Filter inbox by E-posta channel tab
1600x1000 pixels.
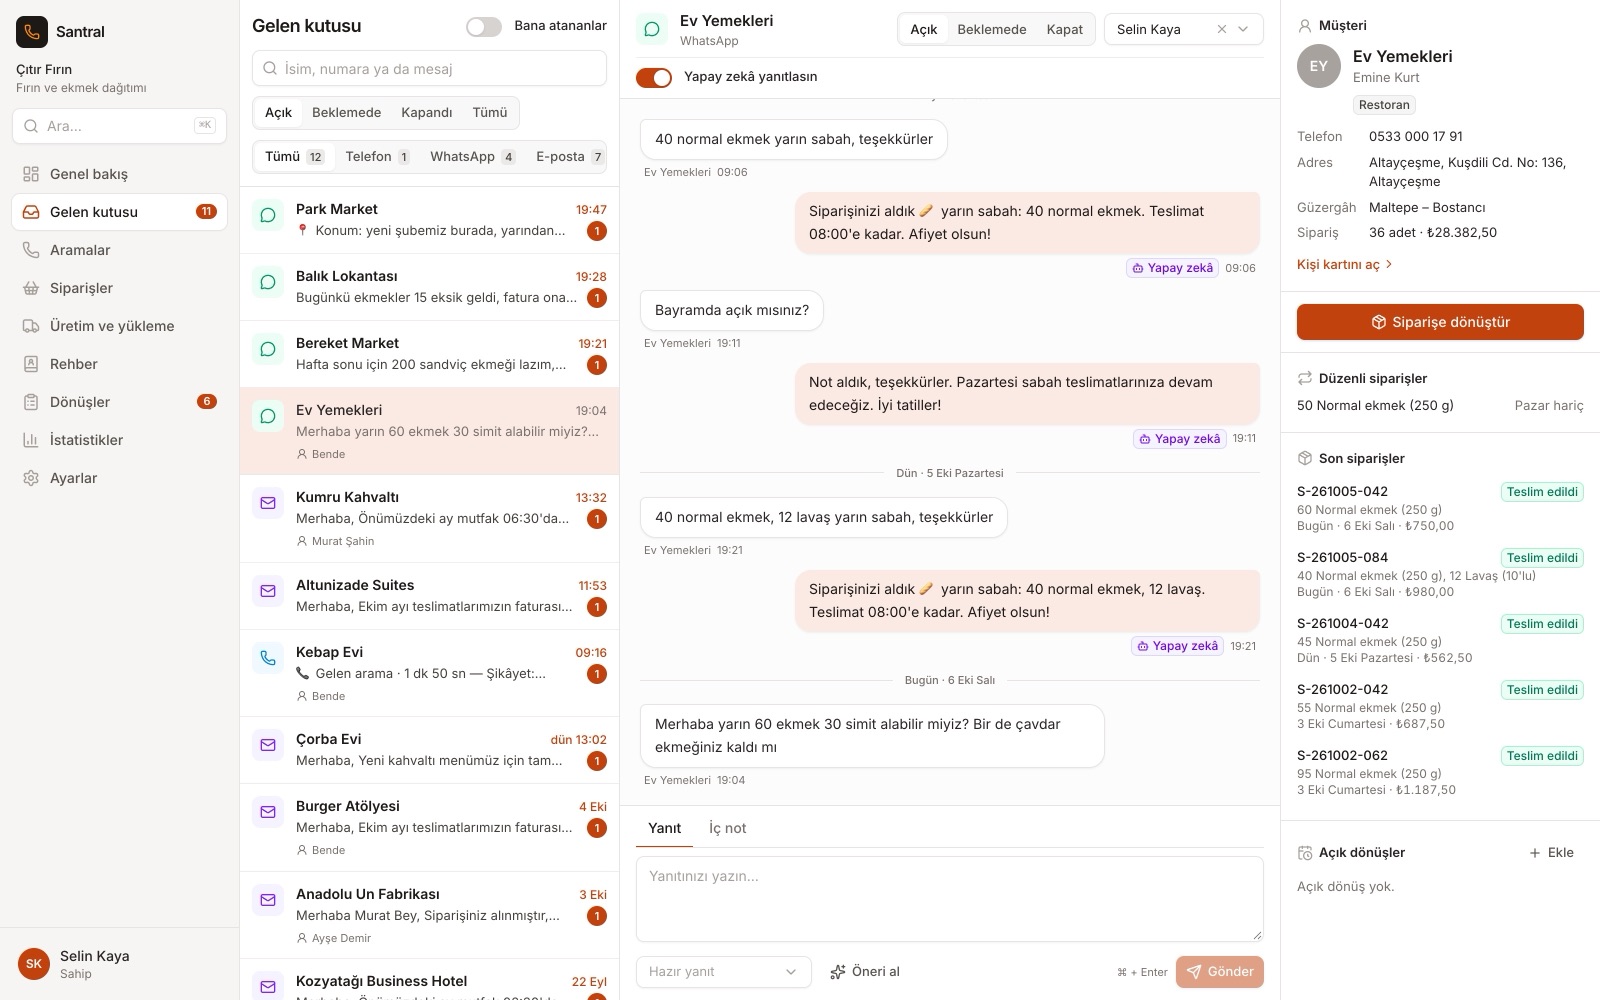[569, 157]
